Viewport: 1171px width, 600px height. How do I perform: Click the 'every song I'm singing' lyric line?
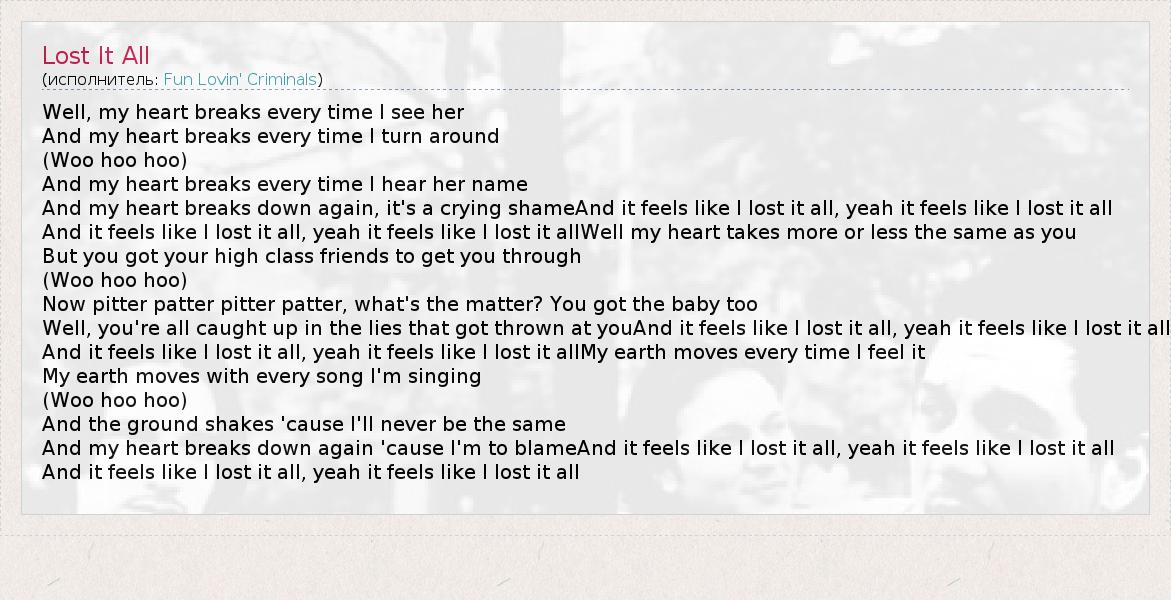(262, 376)
